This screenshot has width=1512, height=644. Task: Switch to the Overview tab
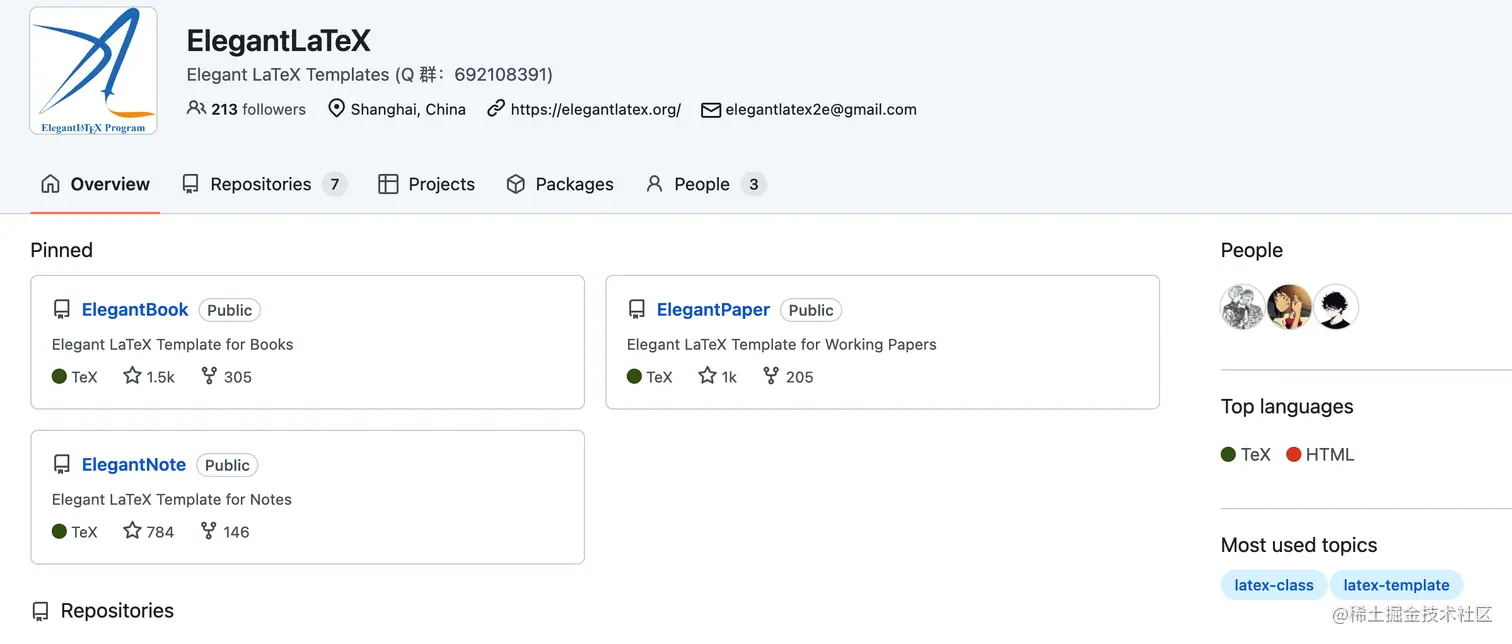[x=95, y=184]
